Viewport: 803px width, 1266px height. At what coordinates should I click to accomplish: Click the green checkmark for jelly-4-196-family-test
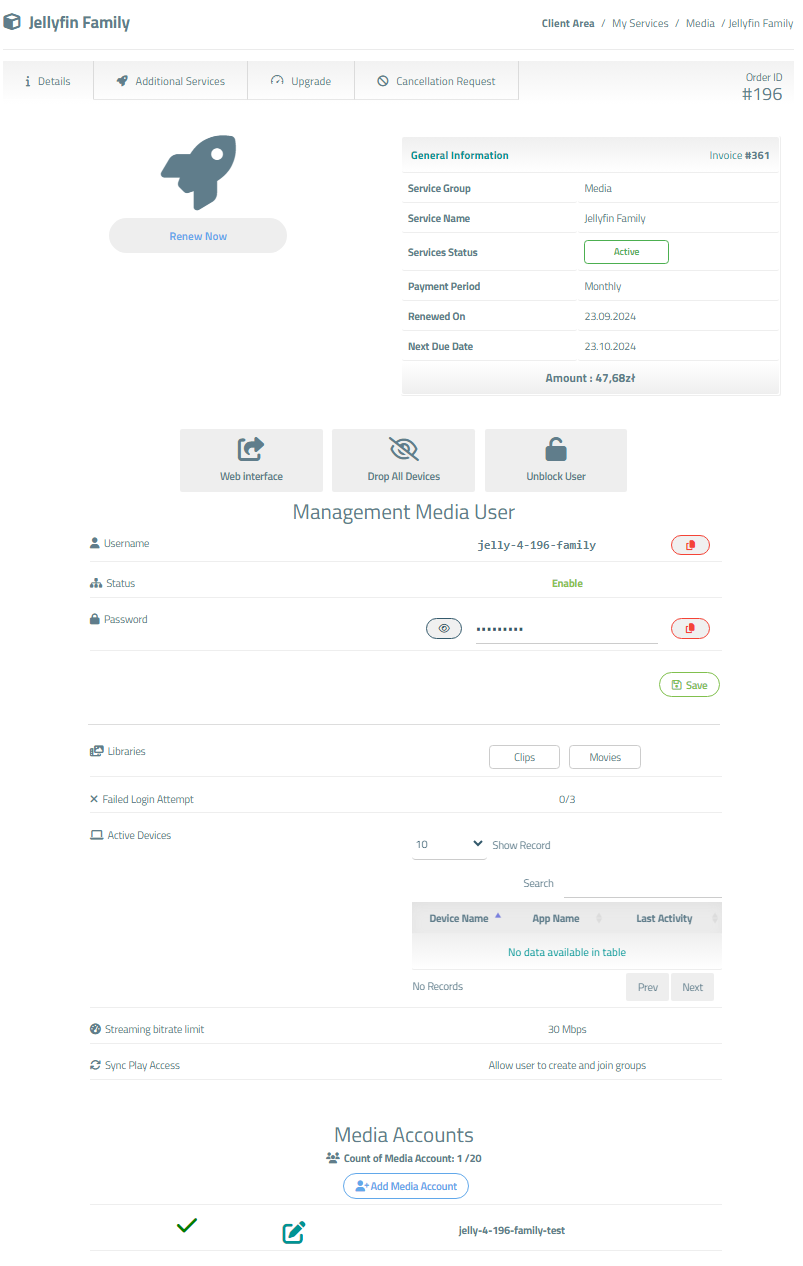[186, 1225]
